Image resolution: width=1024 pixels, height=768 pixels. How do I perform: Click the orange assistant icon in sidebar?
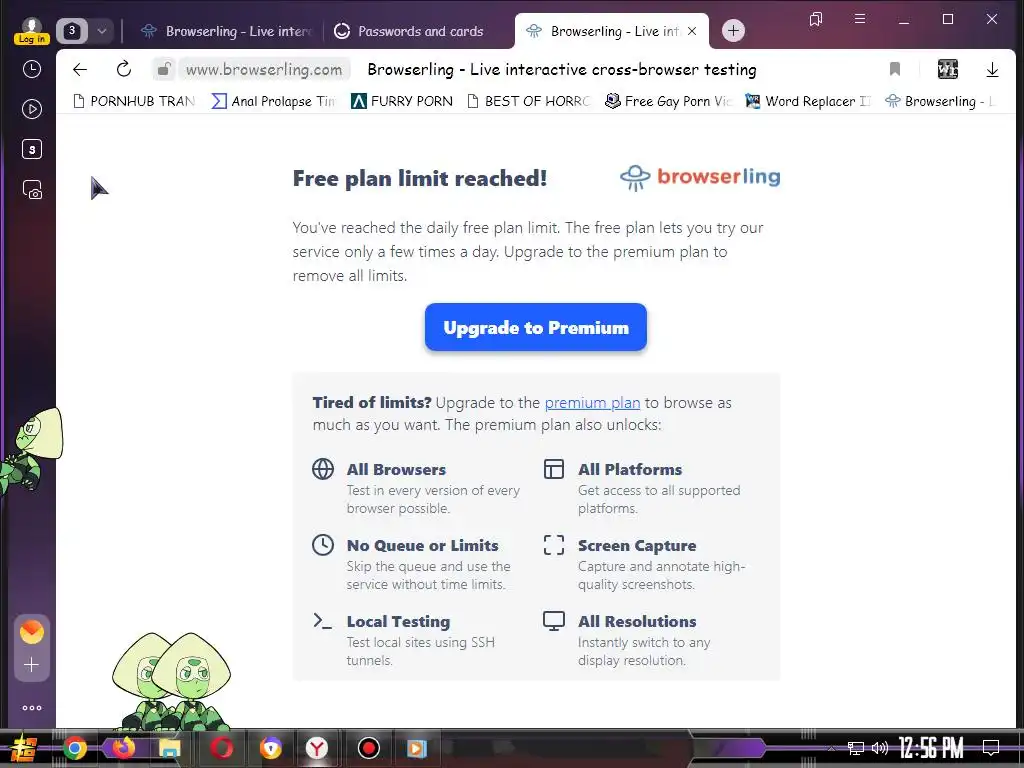click(31, 632)
